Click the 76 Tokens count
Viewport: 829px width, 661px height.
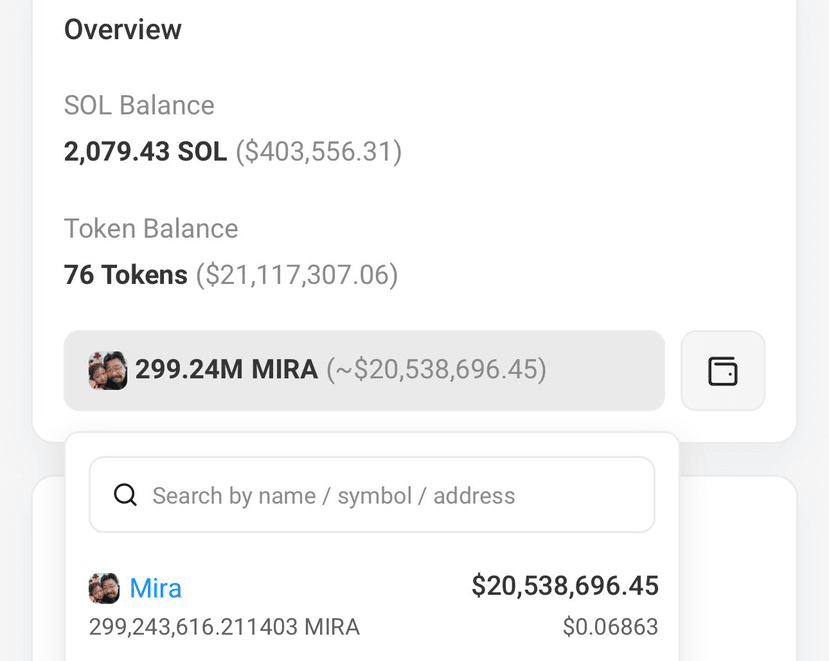tap(125, 274)
